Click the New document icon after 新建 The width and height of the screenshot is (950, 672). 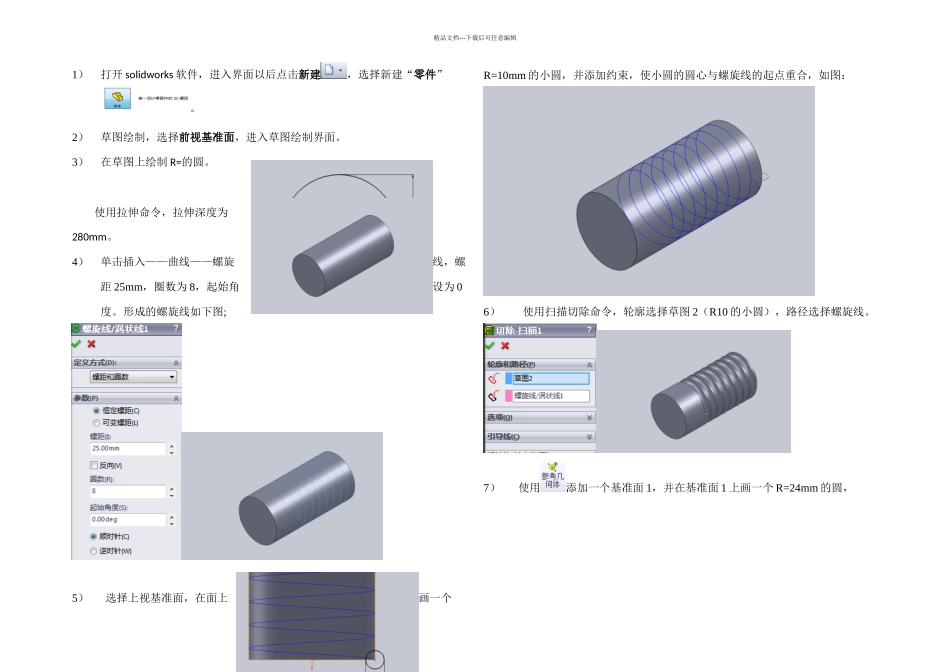coord(329,70)
